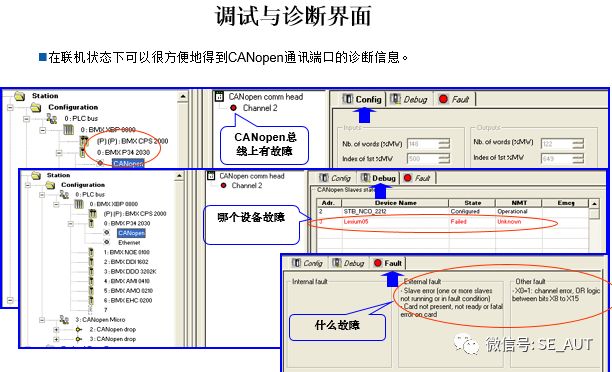Click stepper beside Inputs Nb. of words field
The width and height of the screenshot is (612, 372).
coord(444,144)
